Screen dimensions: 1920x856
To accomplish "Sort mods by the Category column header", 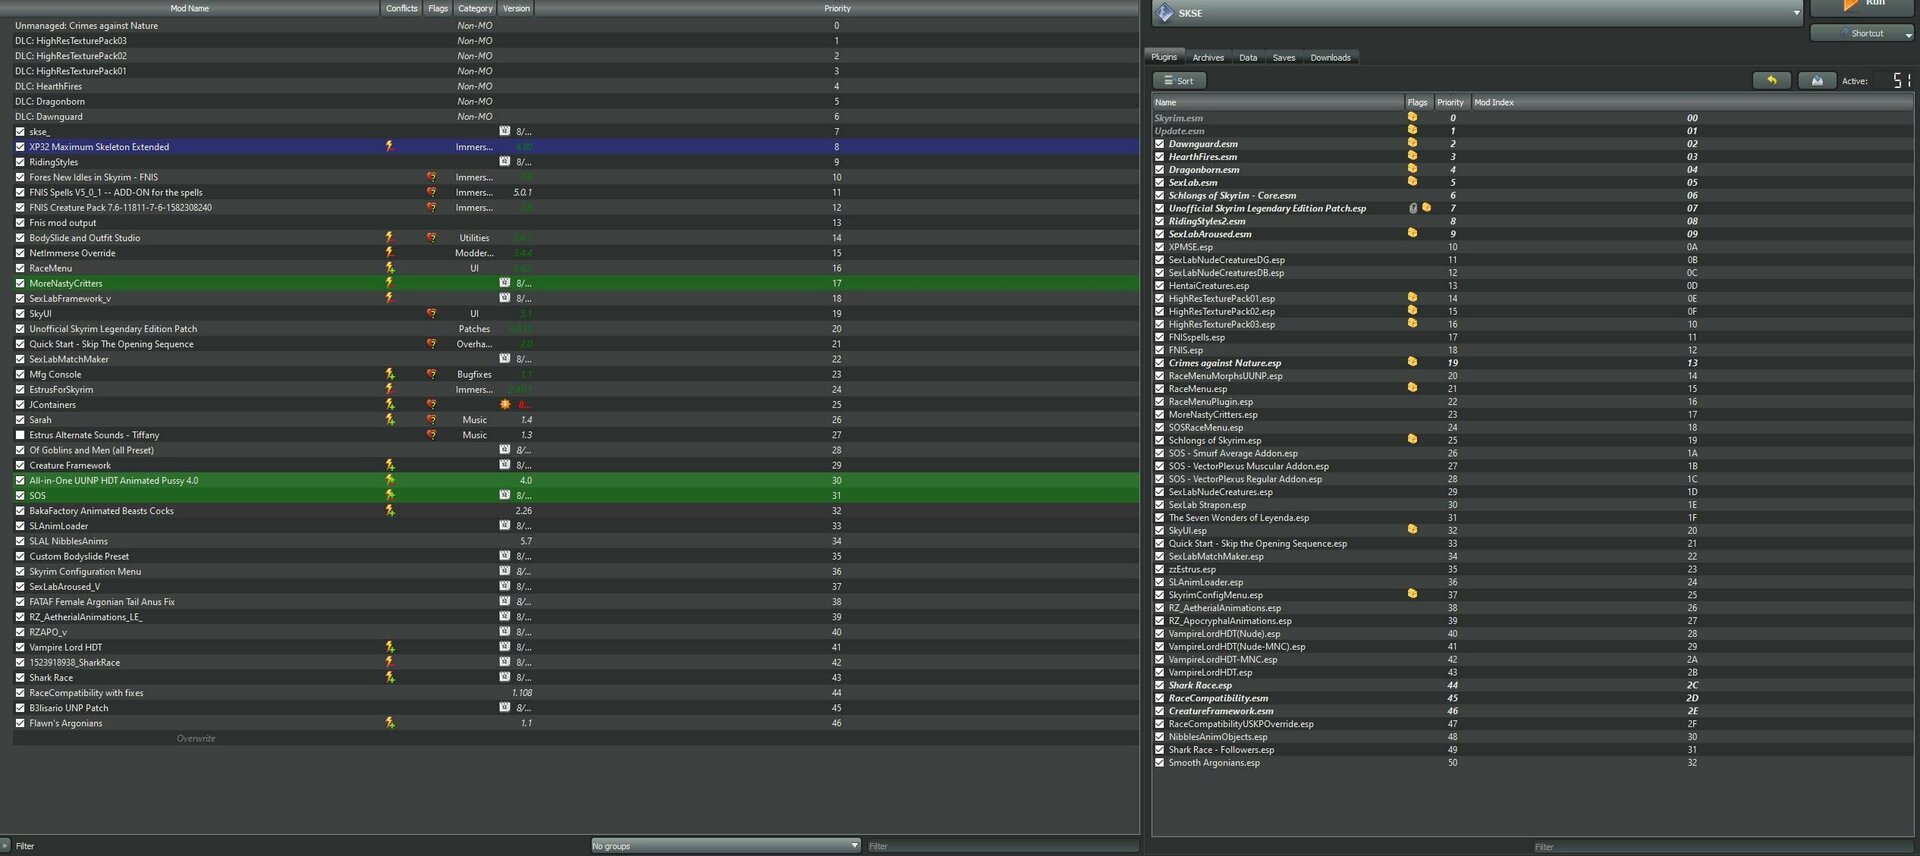I will [x=475, y=8].
